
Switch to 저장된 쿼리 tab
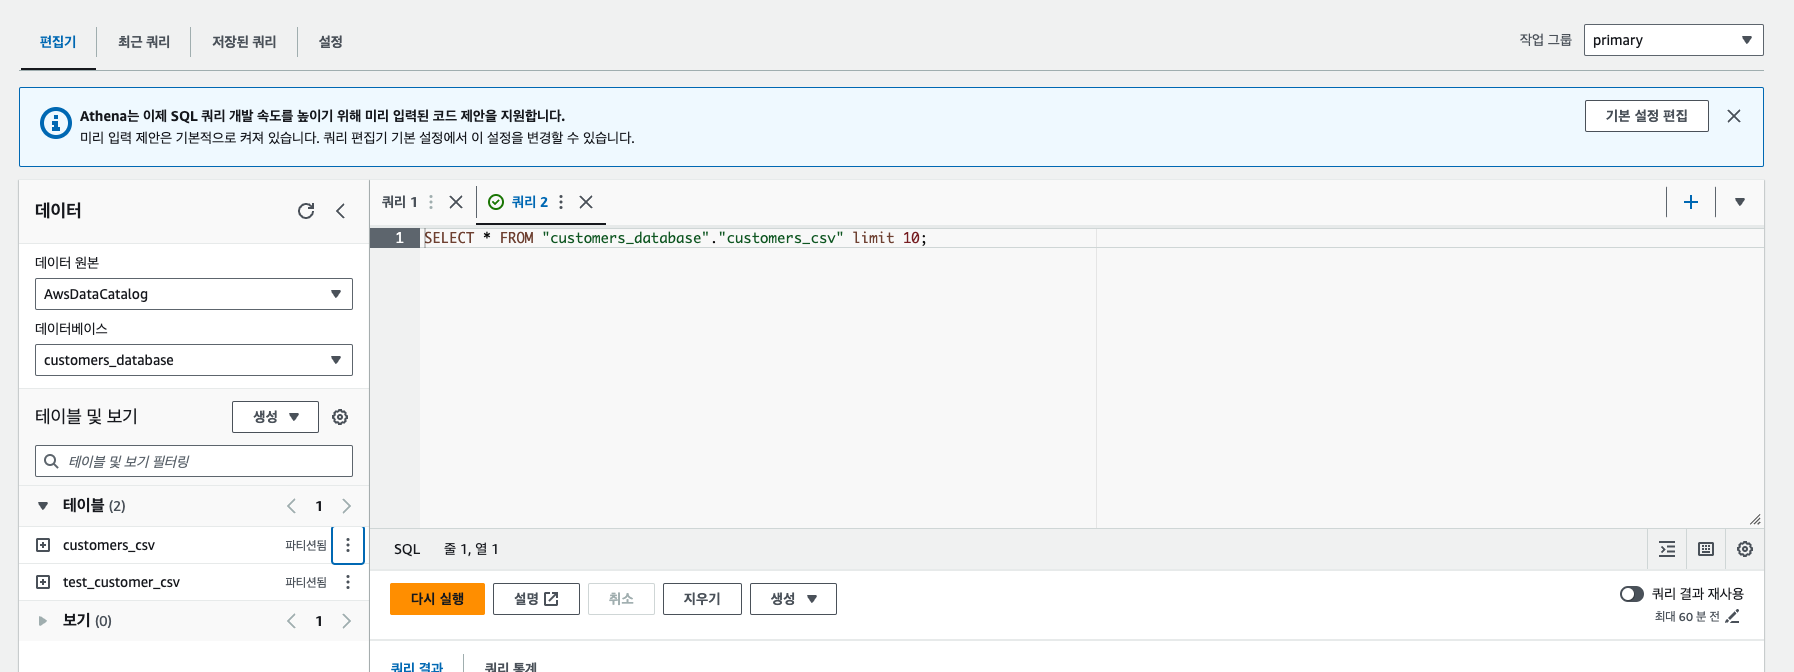click(244, 42)
